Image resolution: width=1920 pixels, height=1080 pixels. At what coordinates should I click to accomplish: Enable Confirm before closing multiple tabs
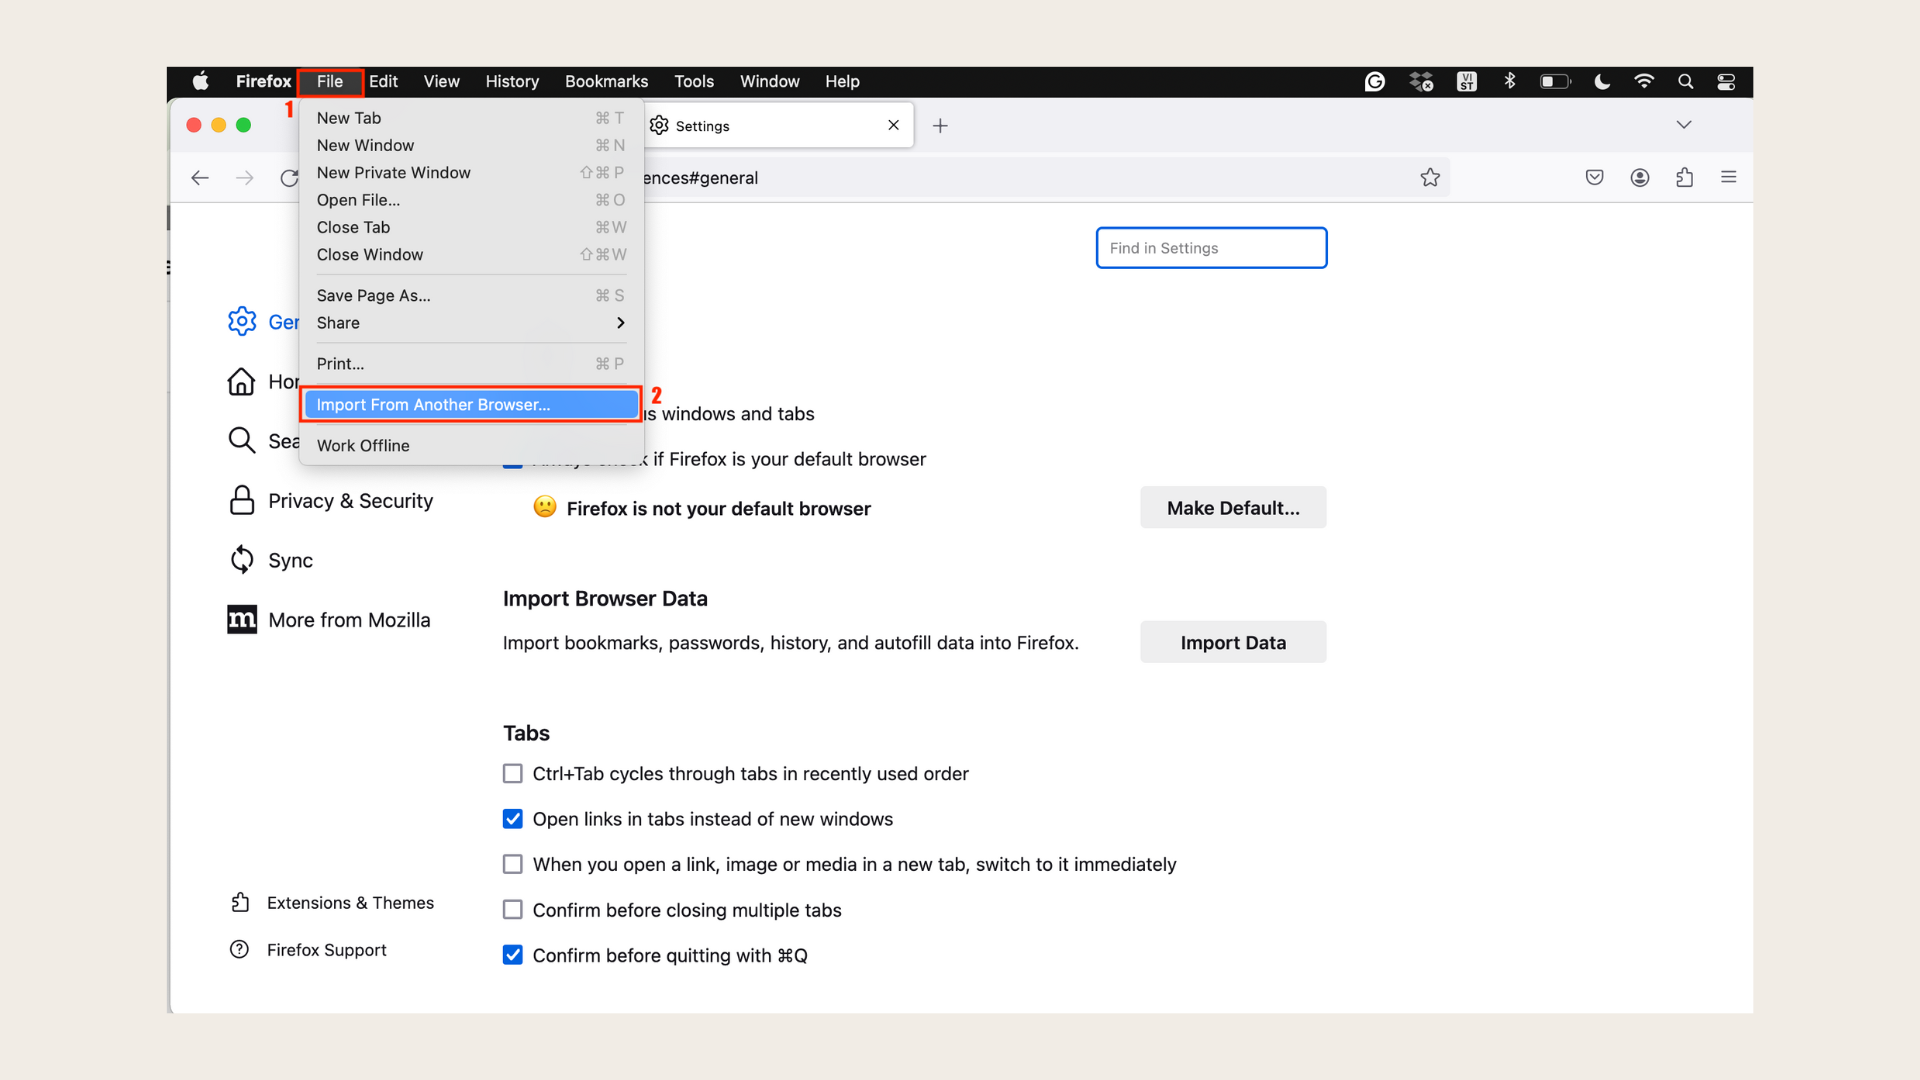tap(513, 910)
